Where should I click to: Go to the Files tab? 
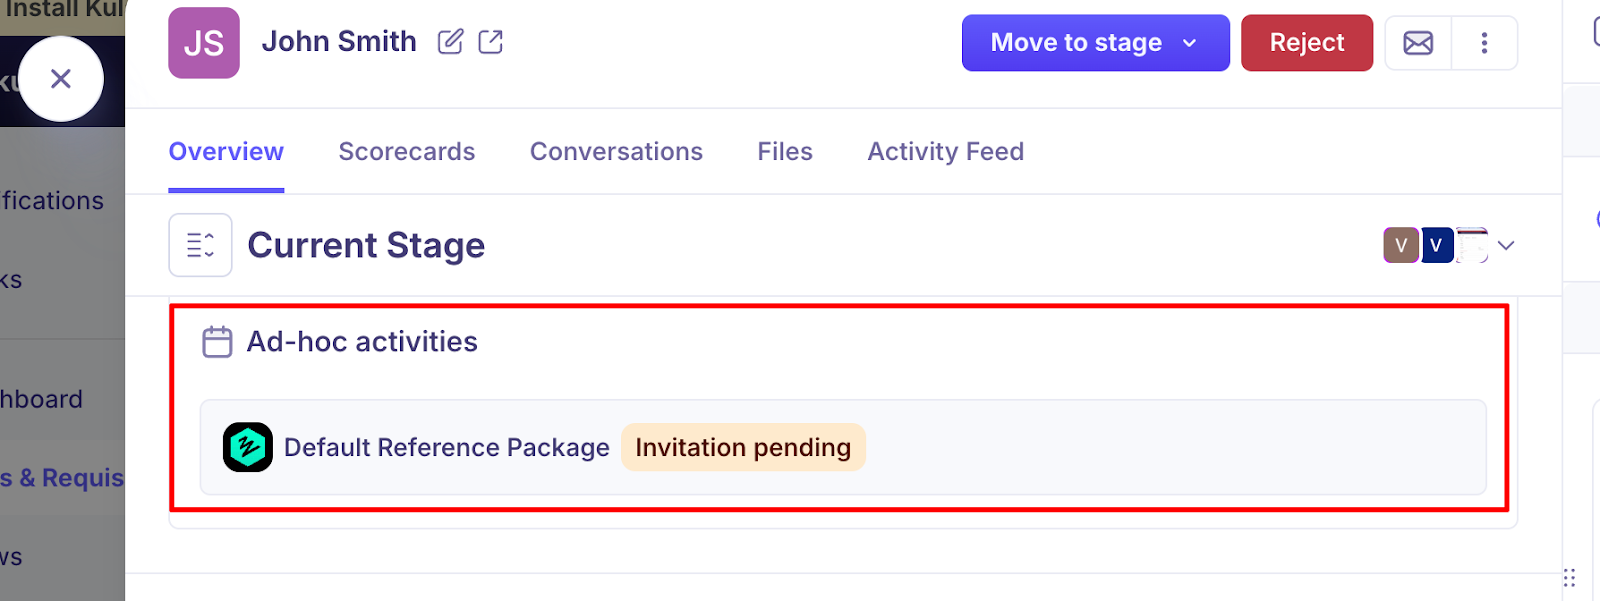click(785, 152)
